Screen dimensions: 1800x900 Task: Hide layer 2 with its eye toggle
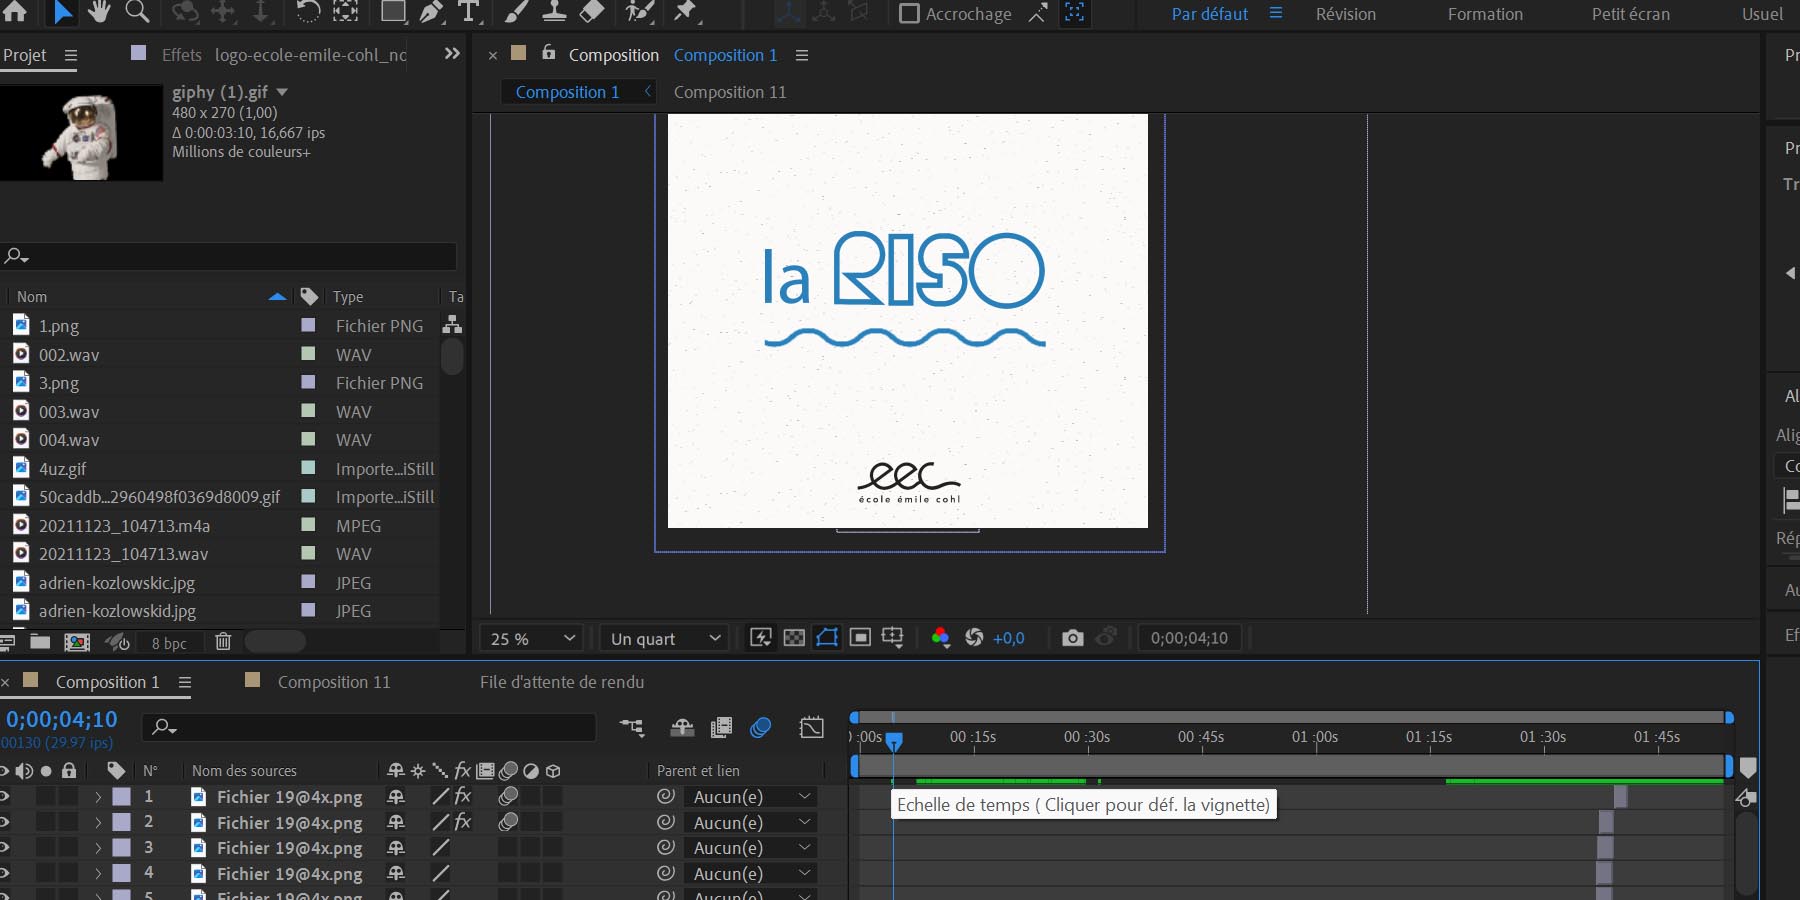(x=4, y=822)
